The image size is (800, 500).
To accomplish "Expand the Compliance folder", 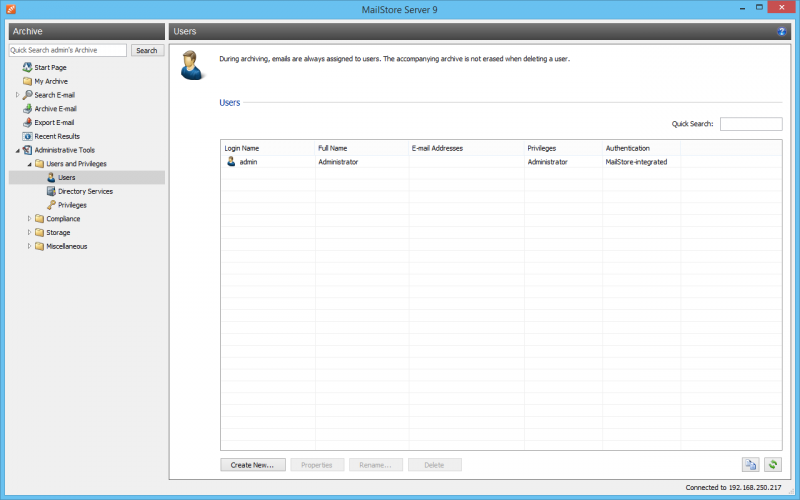I will click(29, 219).
